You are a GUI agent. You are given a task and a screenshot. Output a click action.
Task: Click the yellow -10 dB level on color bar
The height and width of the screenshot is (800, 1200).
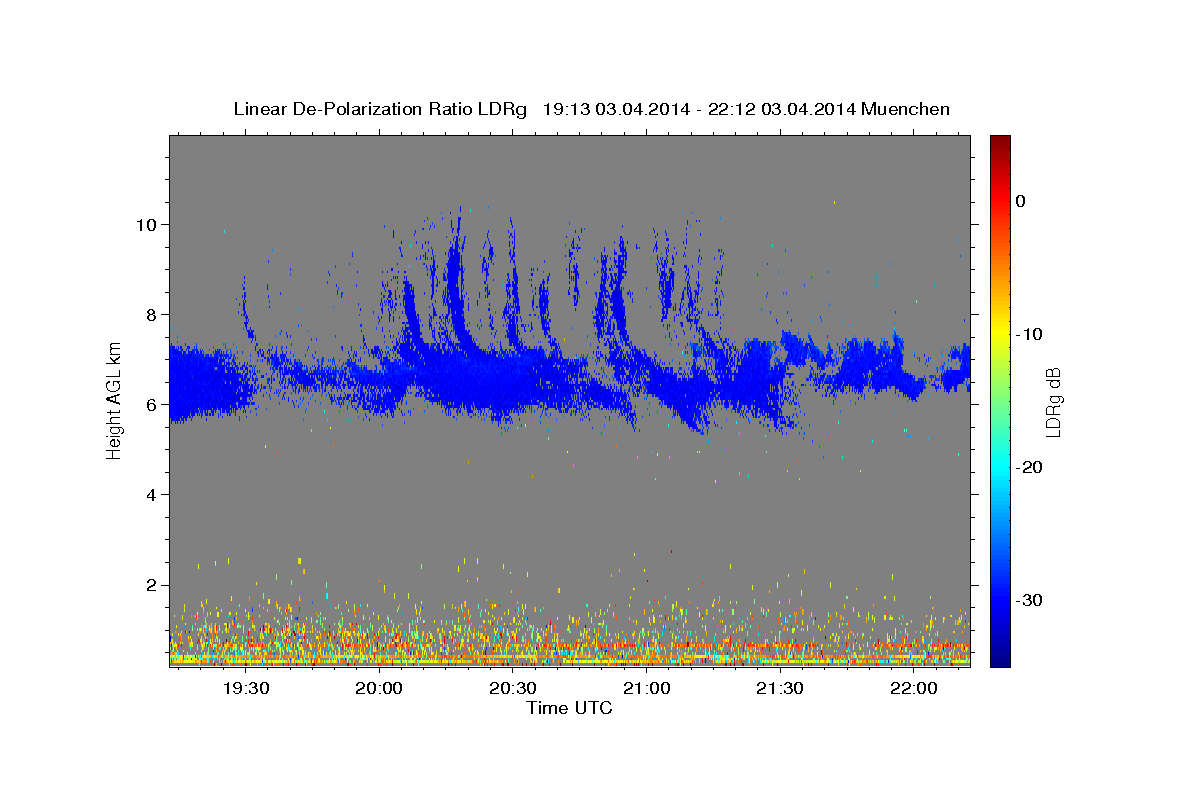[x=1000, y=334]
